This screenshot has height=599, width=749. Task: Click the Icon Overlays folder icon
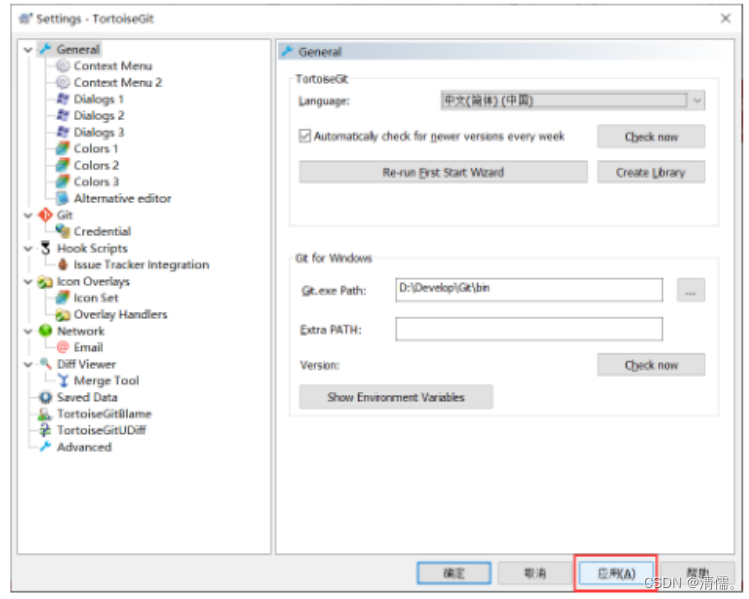coord(46,281)
